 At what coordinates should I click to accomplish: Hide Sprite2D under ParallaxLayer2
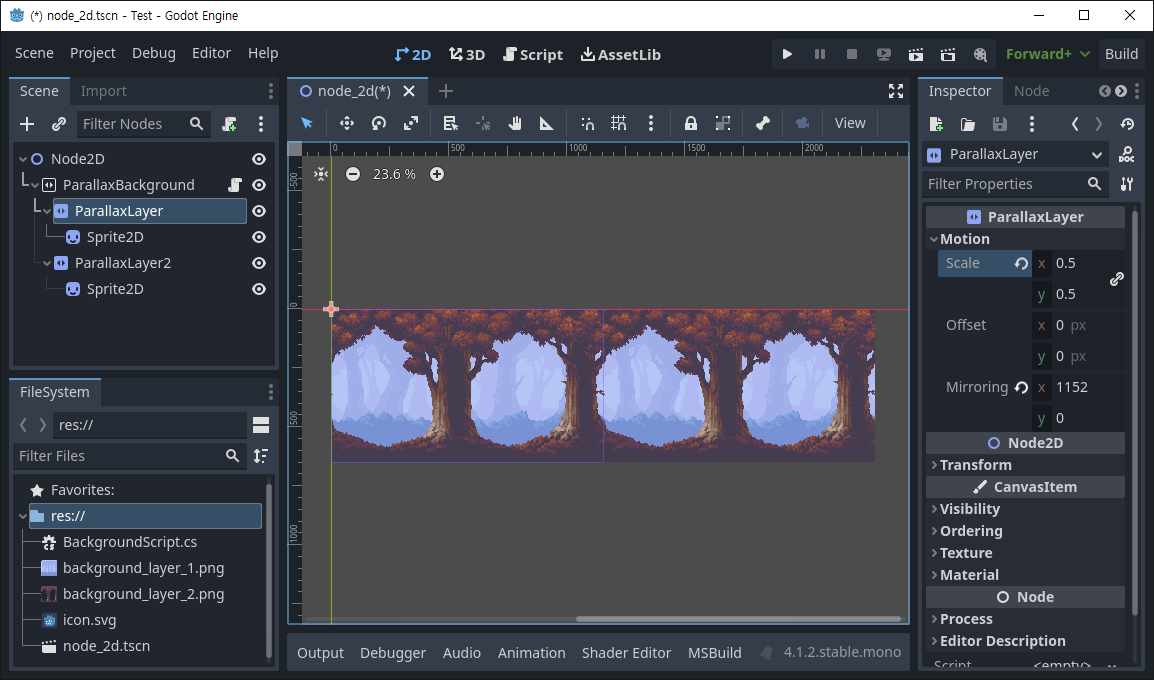point(259,289)
